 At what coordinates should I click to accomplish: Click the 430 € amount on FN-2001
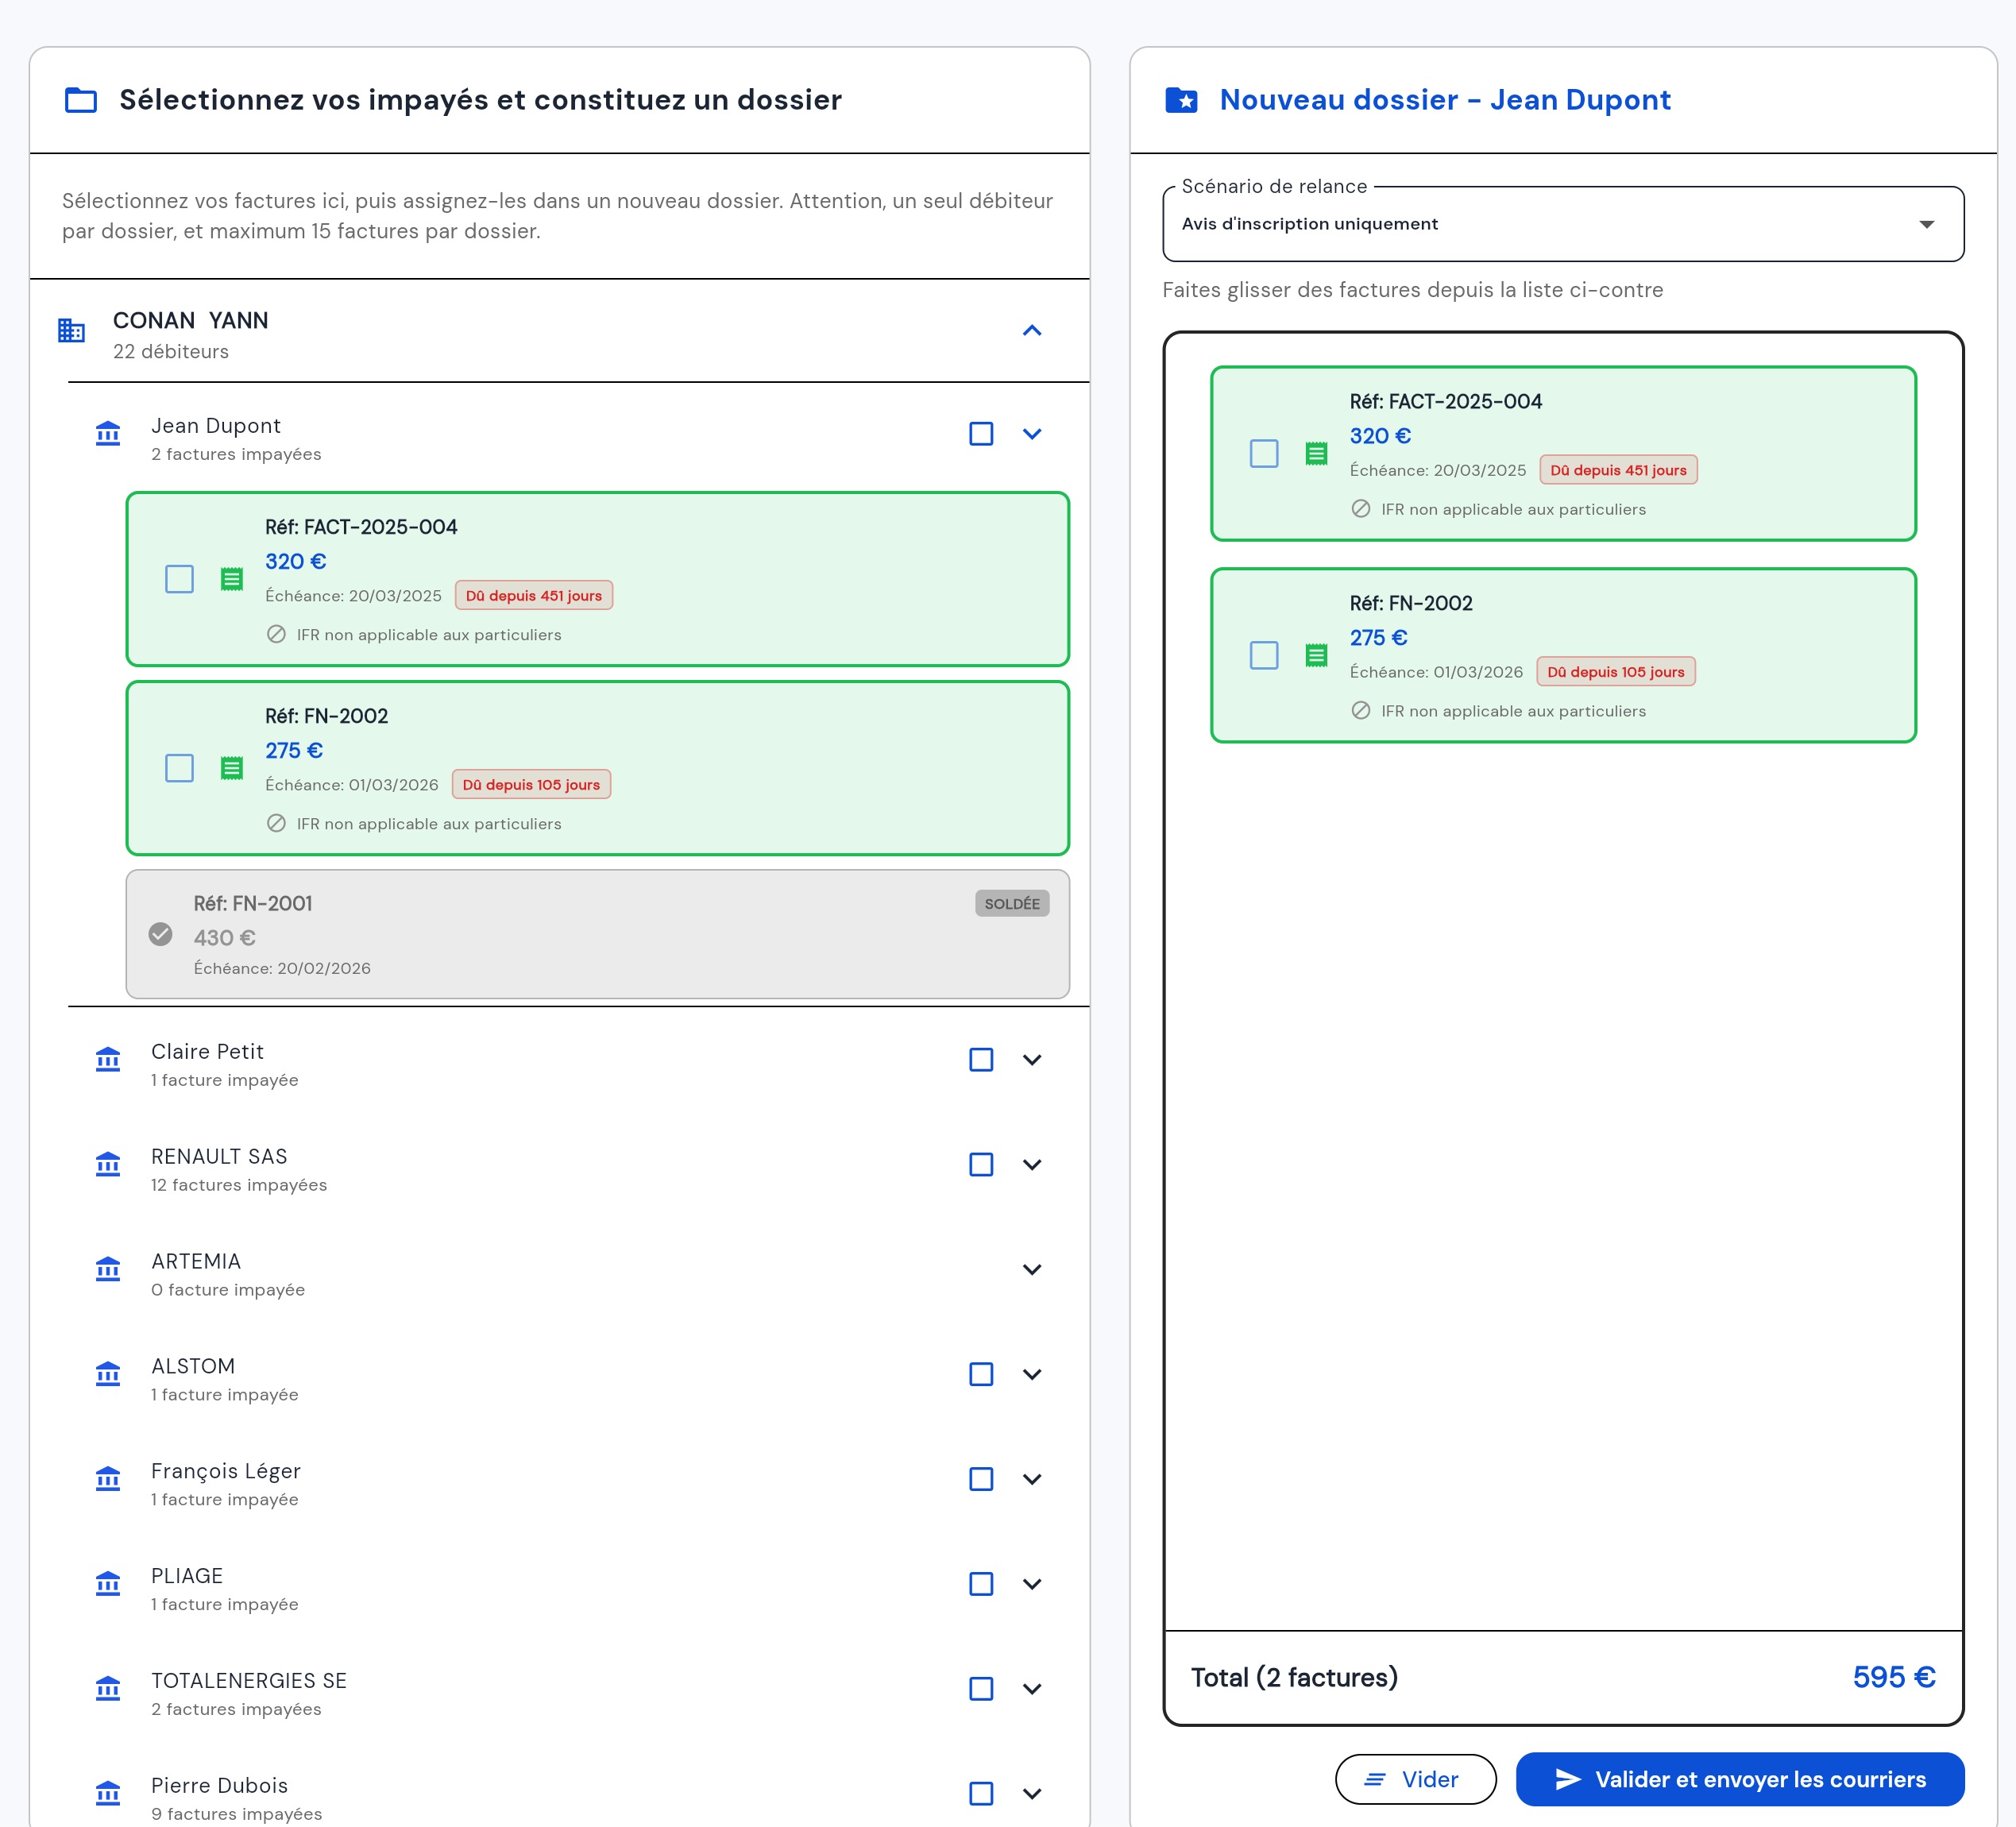pos(225,938)
